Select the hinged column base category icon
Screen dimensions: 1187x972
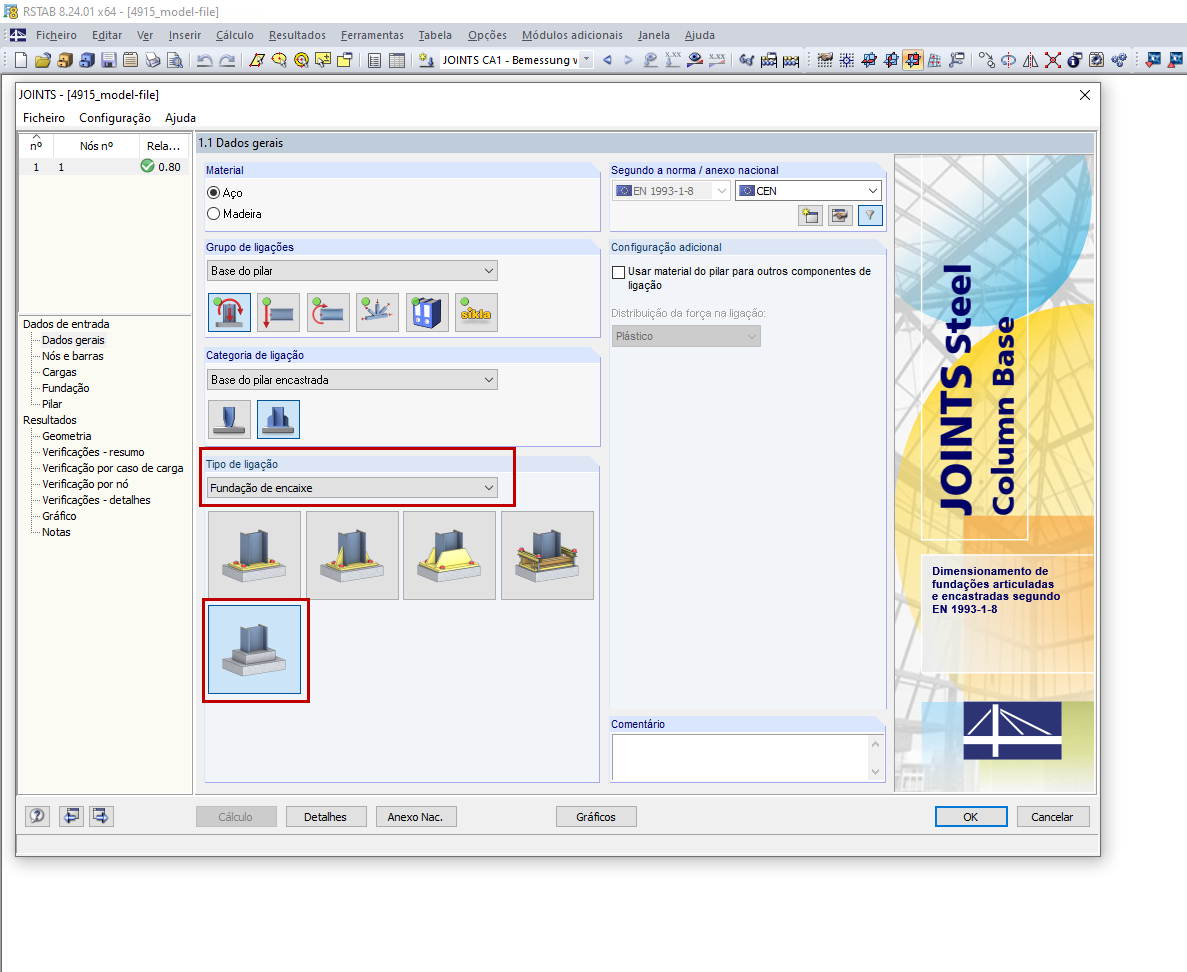(229, 419)
